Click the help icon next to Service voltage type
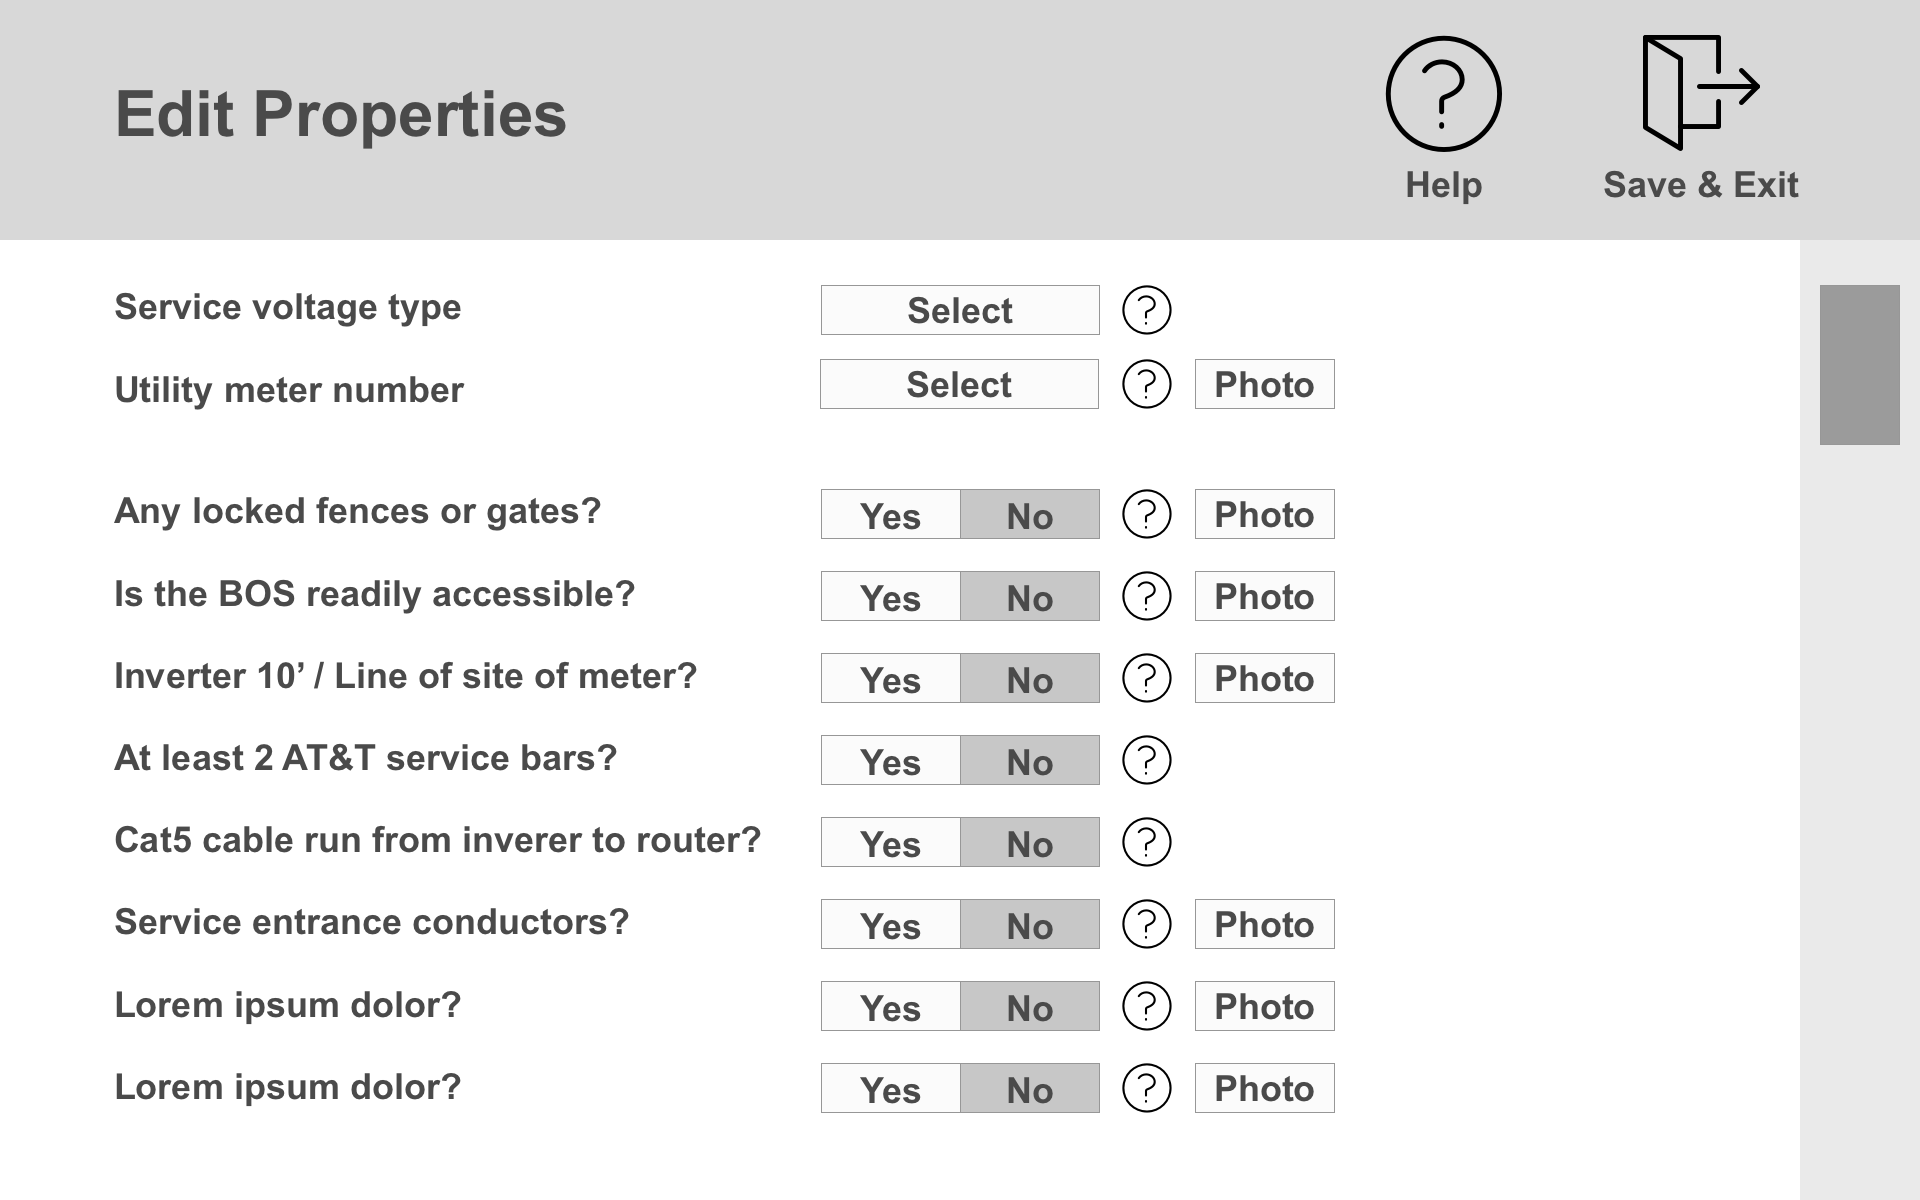The image size is (1920, 1200). click(x=1147, y=308)
